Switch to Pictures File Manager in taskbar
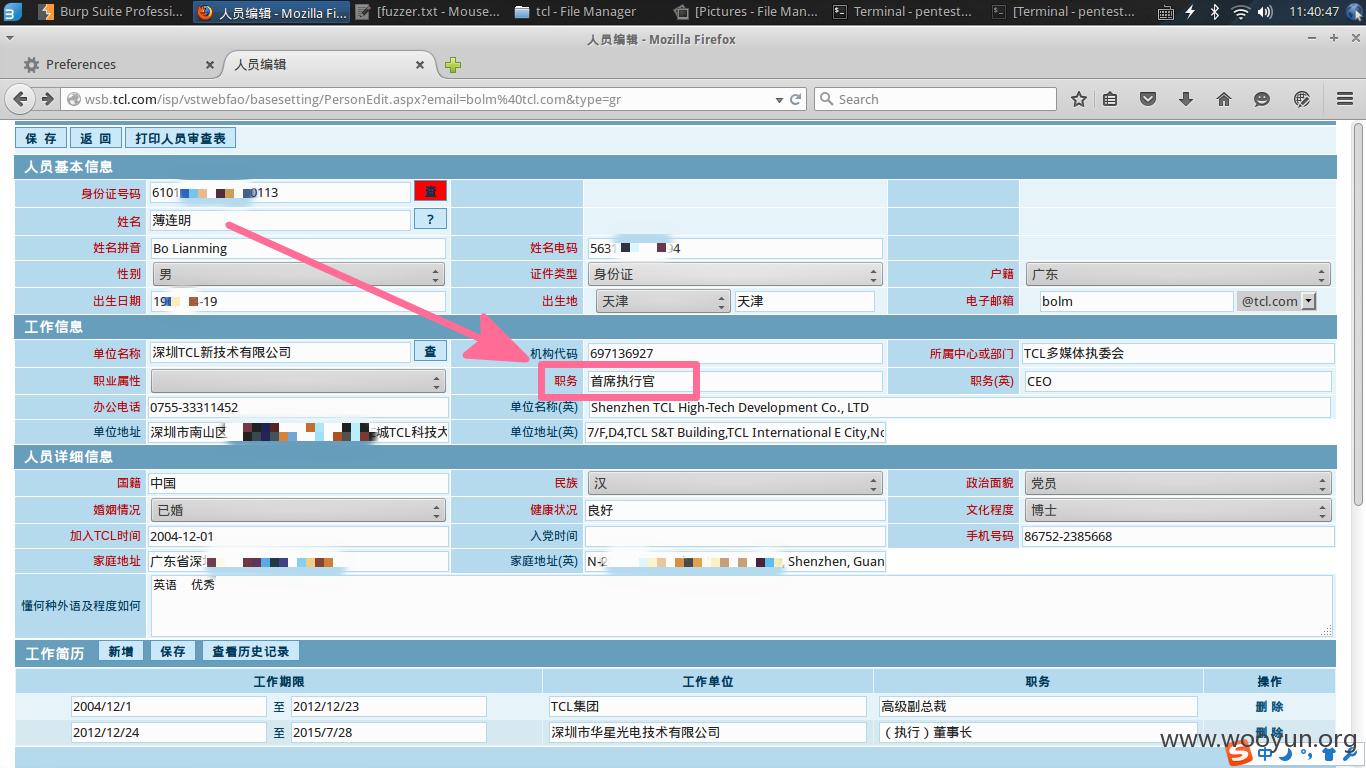The height and width of the screenshot is (768, 1366). pyautogui.click(x=746, y=12)
